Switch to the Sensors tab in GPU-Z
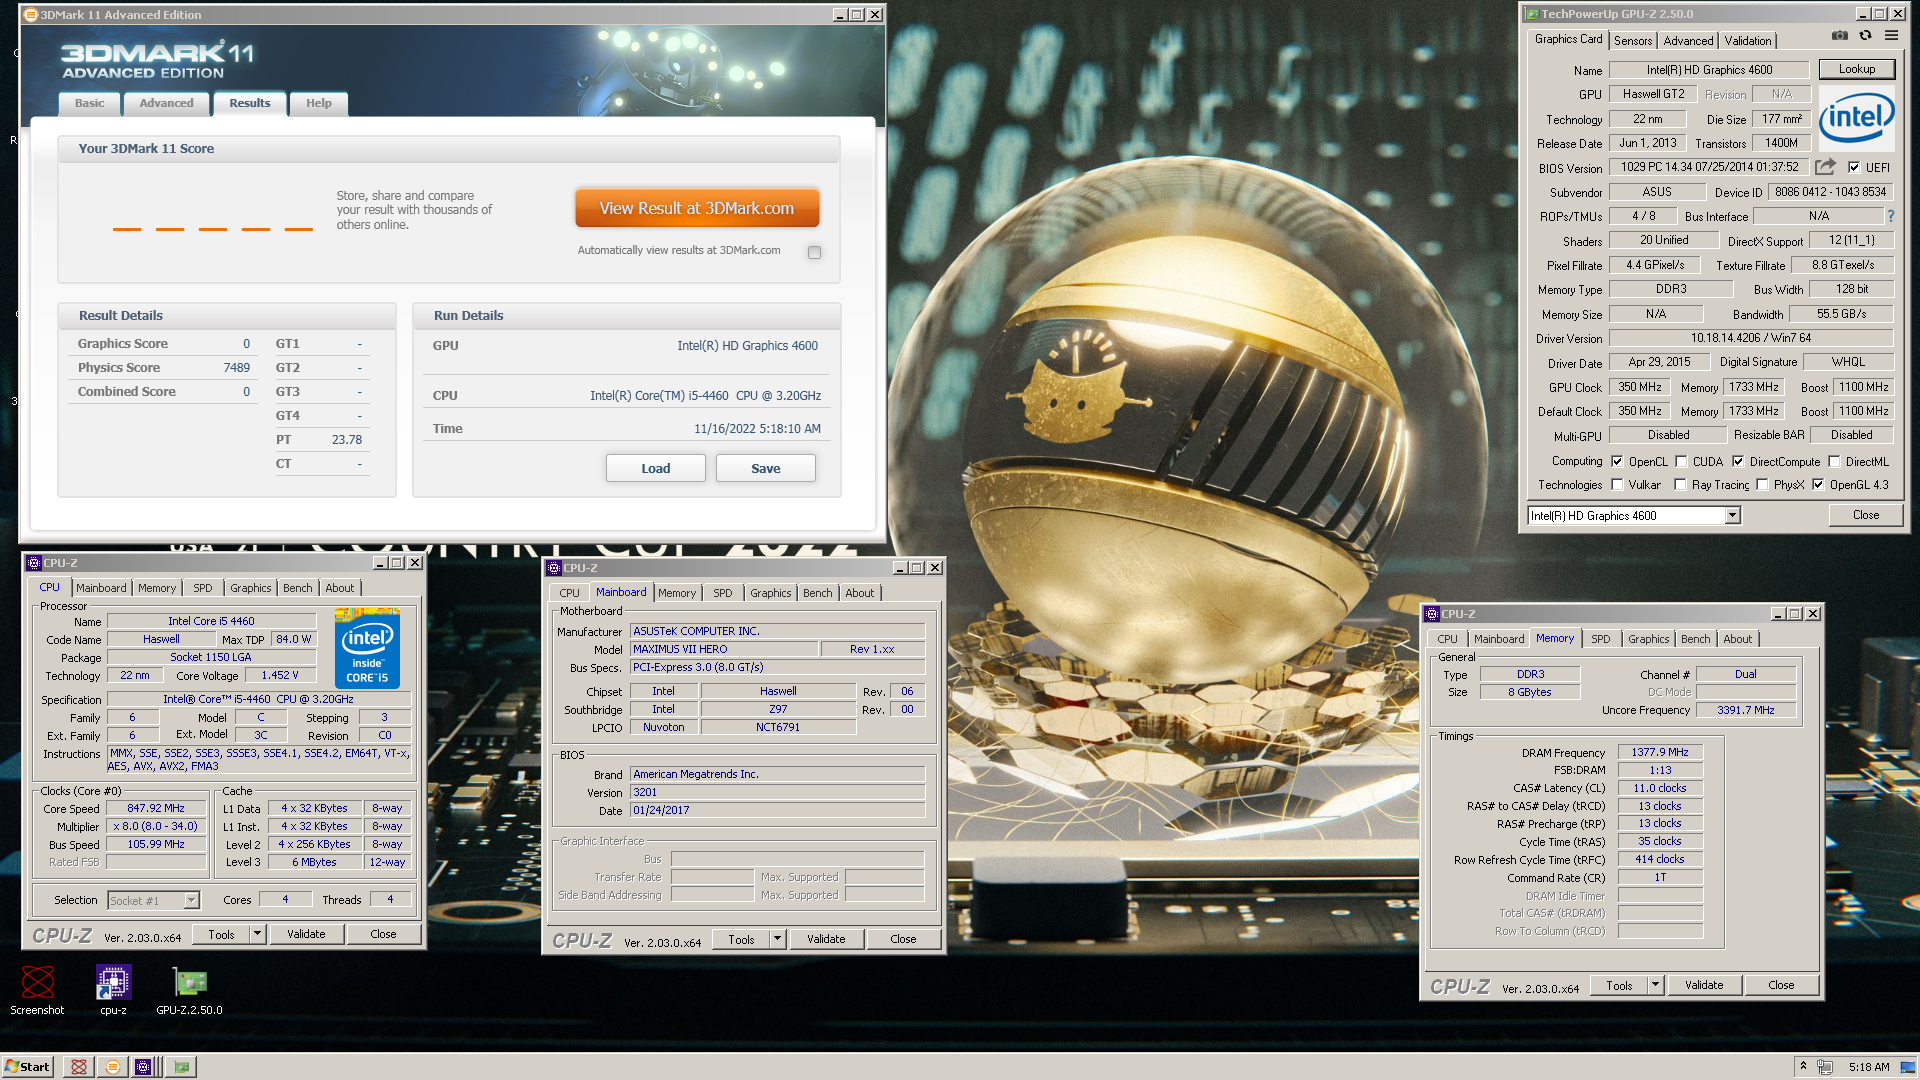 click(1633, 41)
